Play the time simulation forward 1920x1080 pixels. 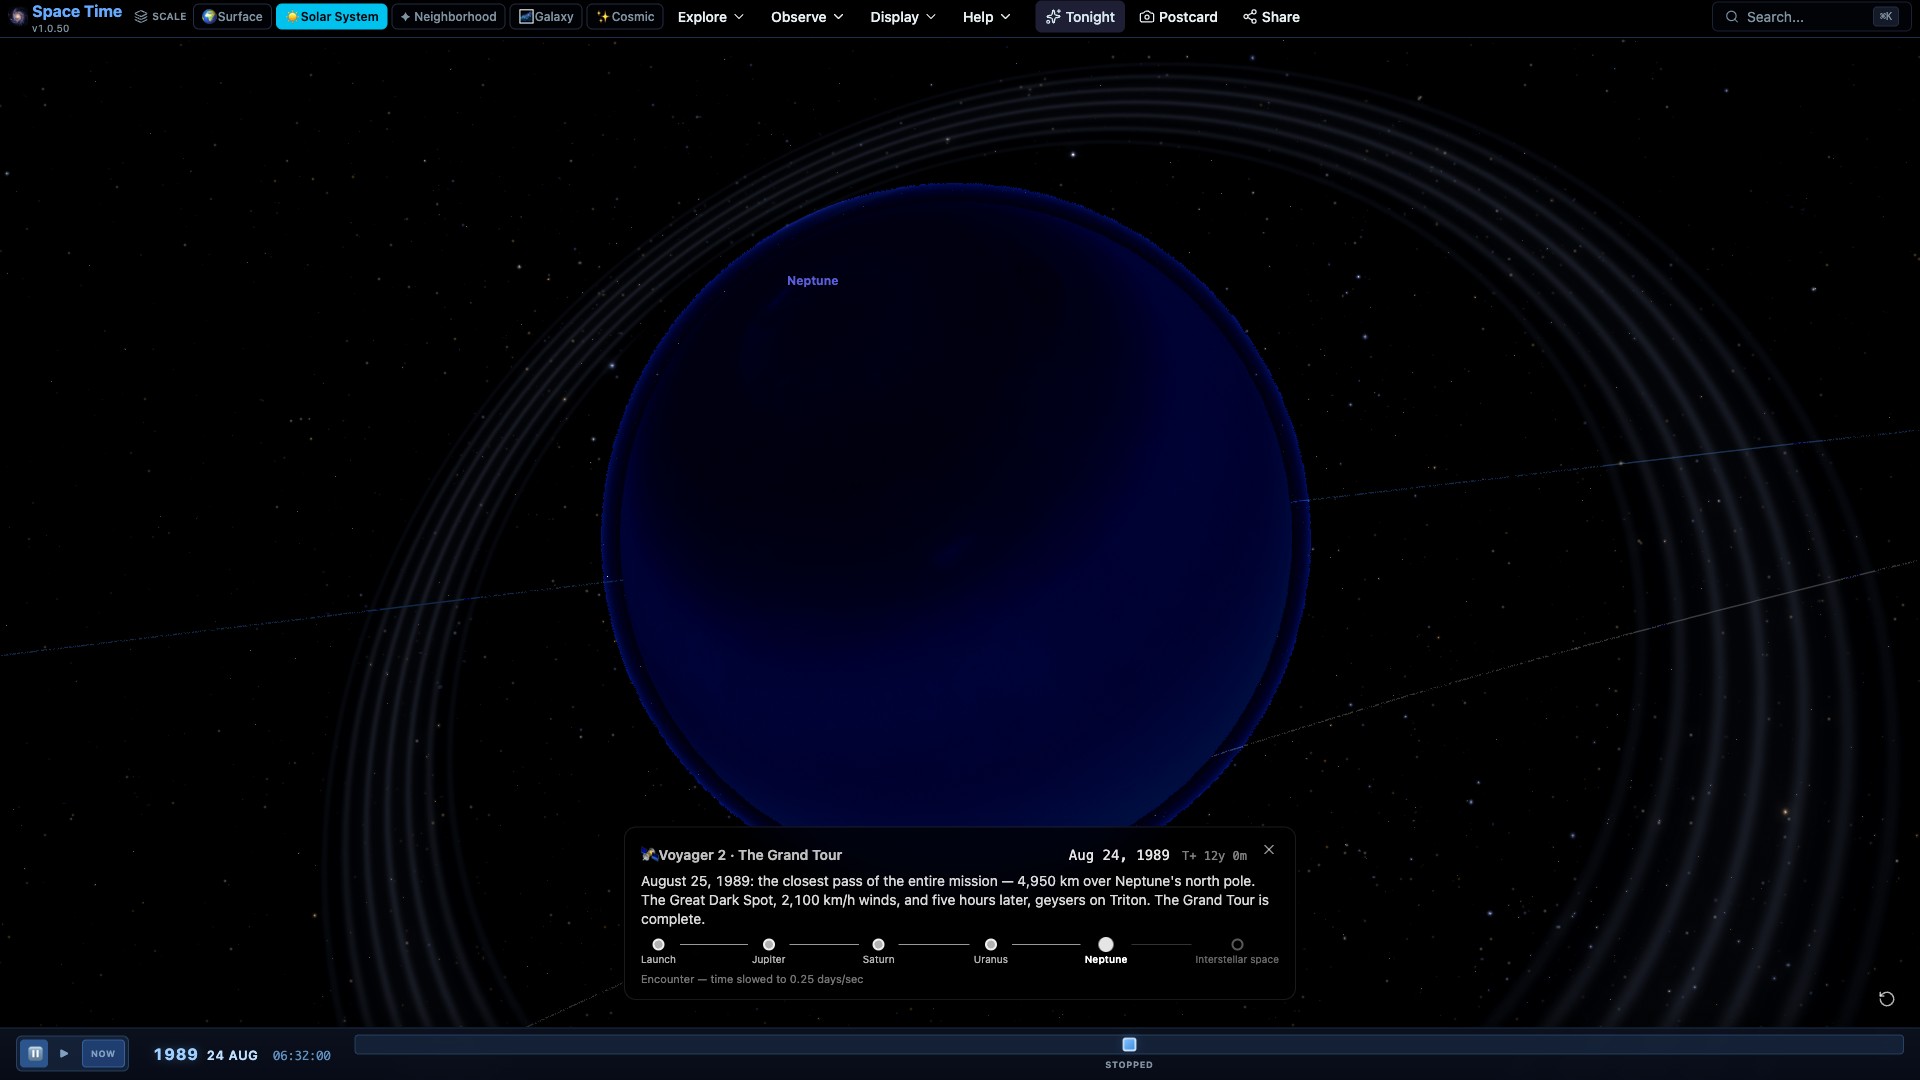click(x=64, y=1053)
